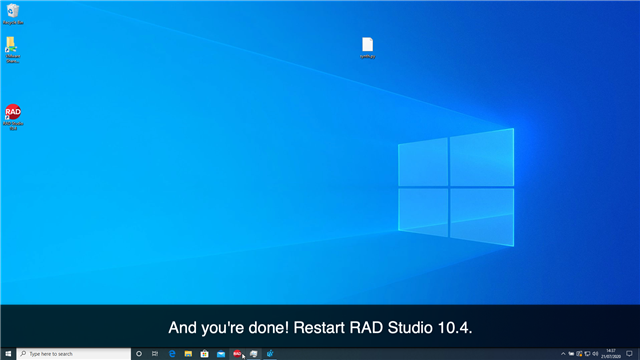Viewport: 640px width, 360px height.
Task: Switch to the blue Delphi-style taskbar app
Action: (270, 354)
